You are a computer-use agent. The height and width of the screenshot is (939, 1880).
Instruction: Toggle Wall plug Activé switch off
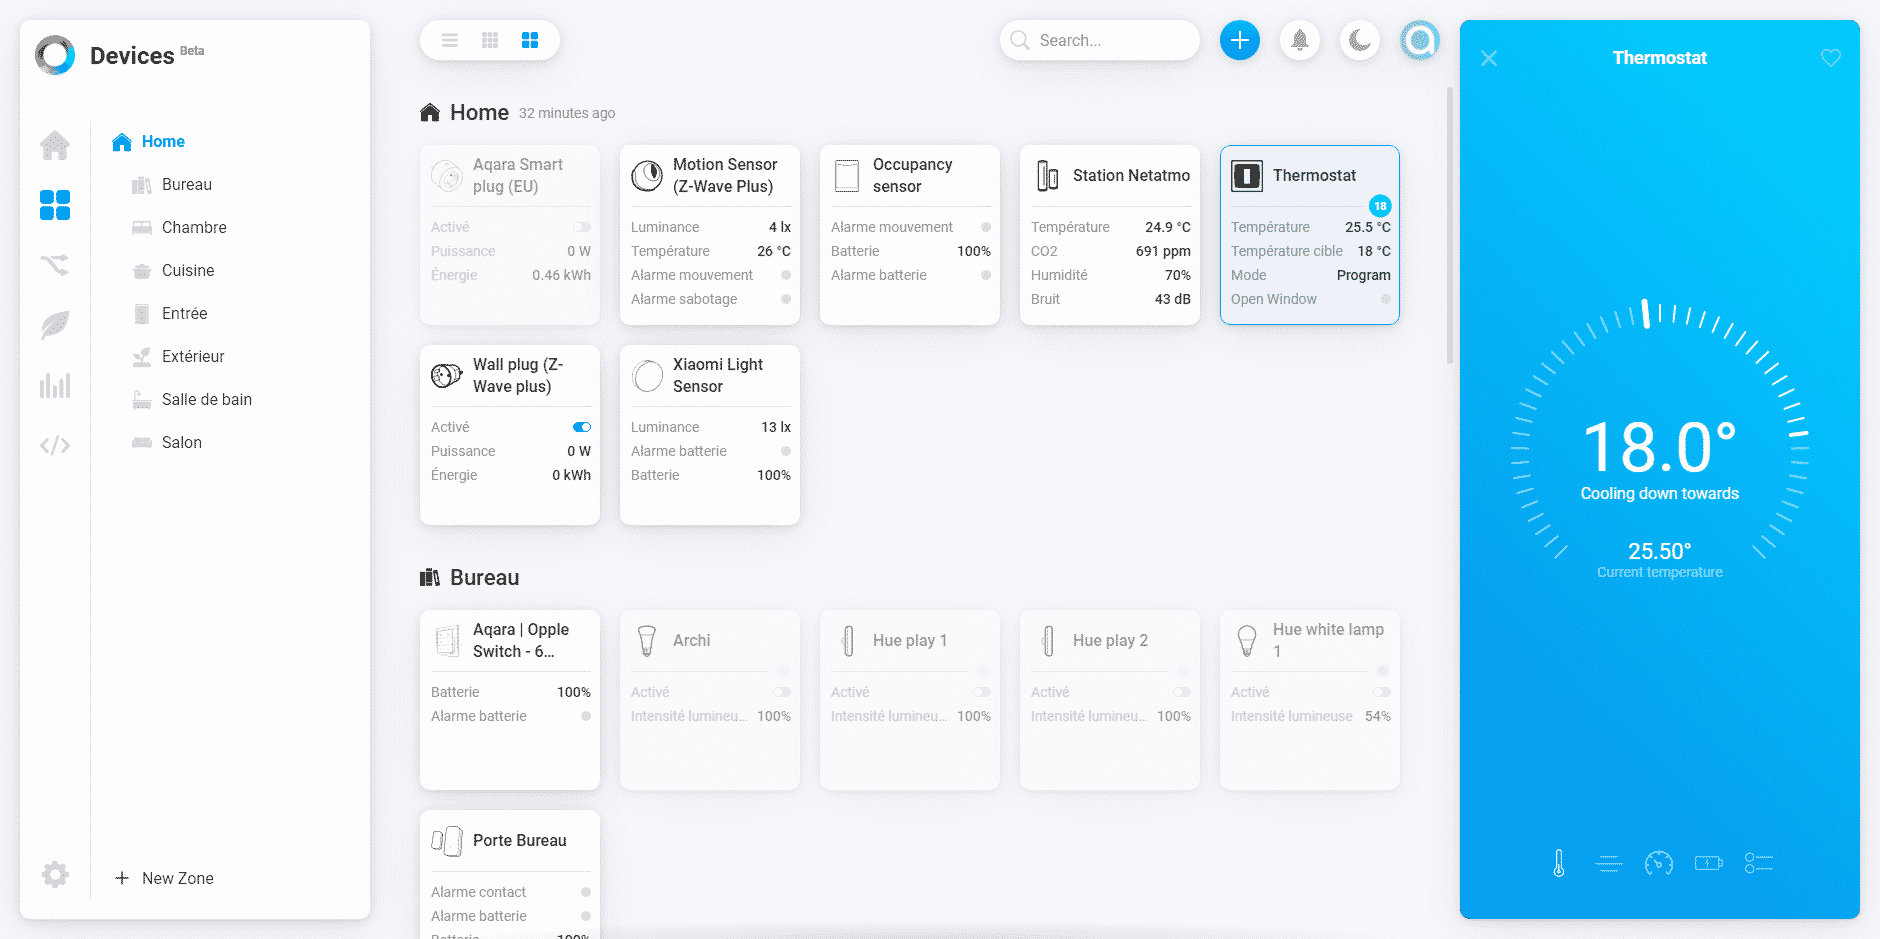(x=581, y=427)
